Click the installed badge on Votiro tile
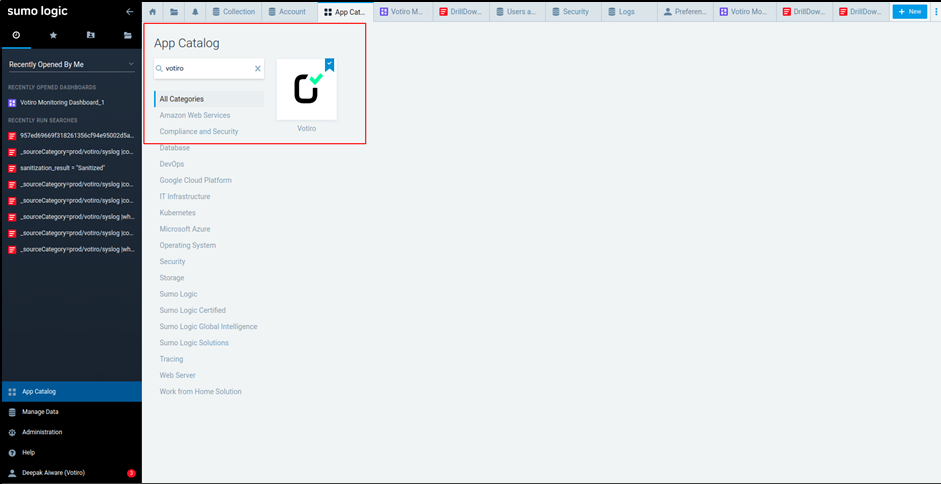 (329, 64)
